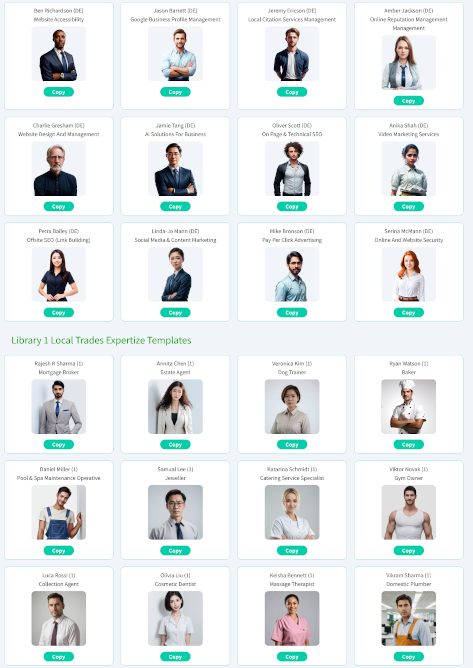
Task: Copy the Ryan Watson Baker template
Action: point(409,445)
